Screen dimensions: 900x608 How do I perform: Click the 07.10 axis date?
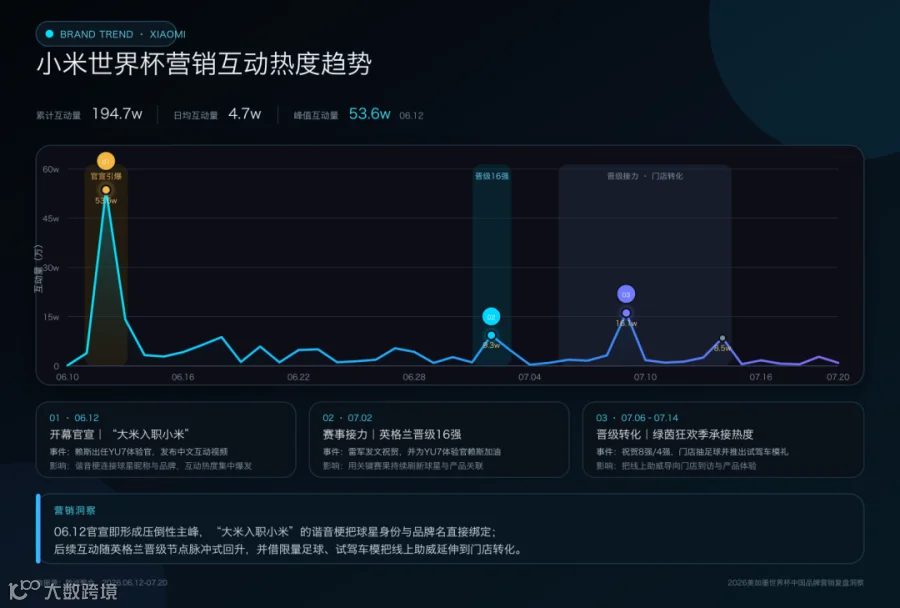click(645, 377)
